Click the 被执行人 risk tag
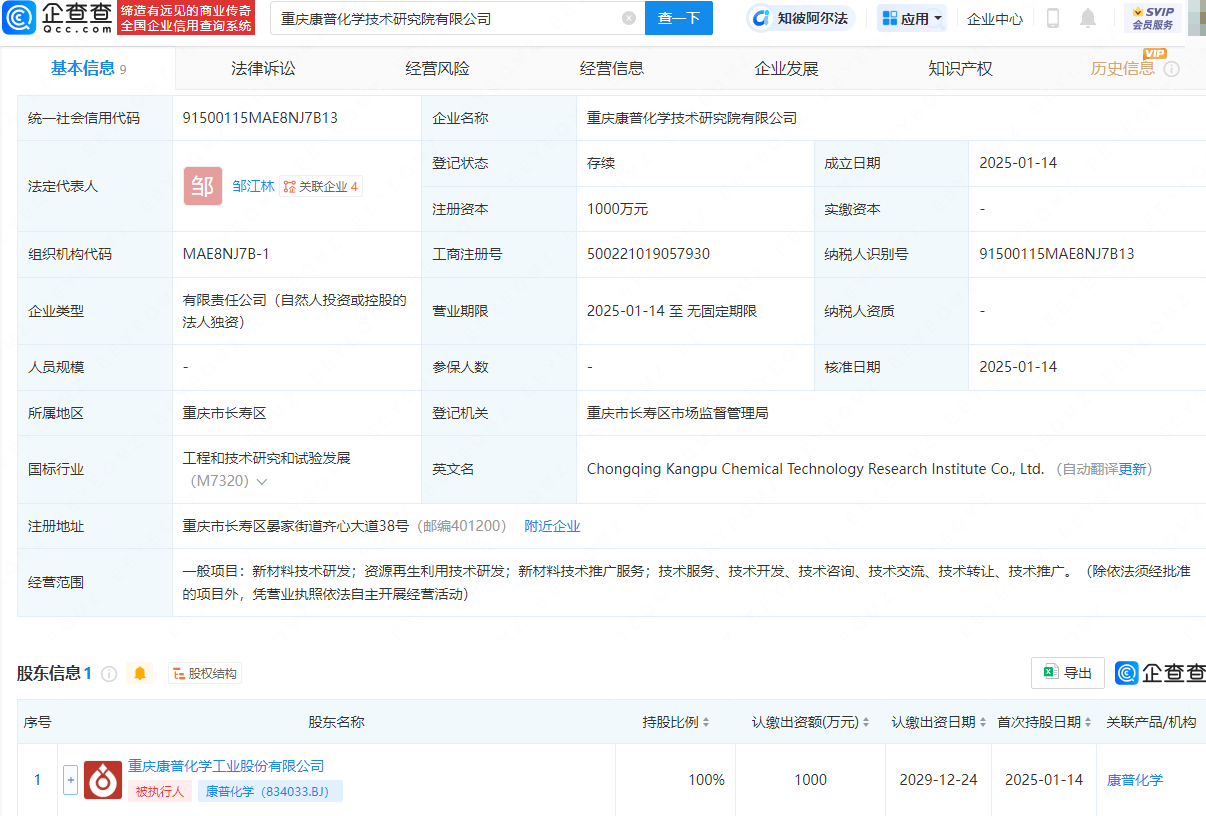This screenshot has width=1206, height=816. click(160, 791)
